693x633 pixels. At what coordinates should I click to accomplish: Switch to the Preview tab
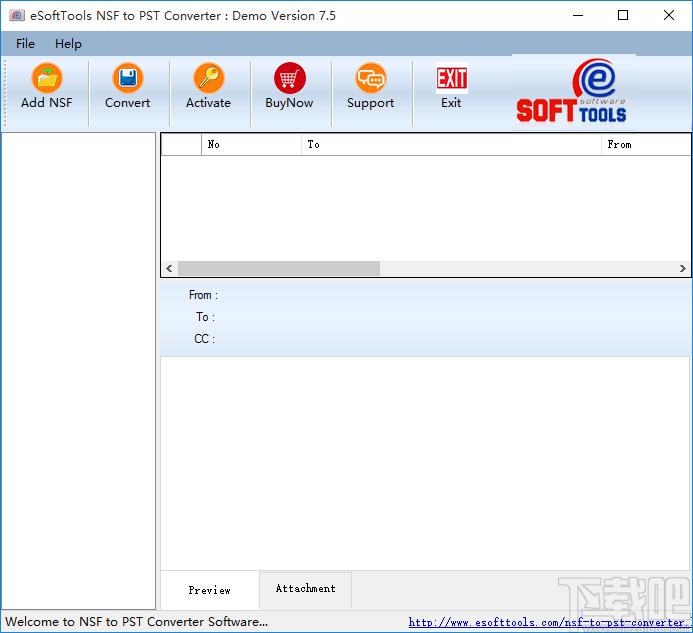pos(209,590)
